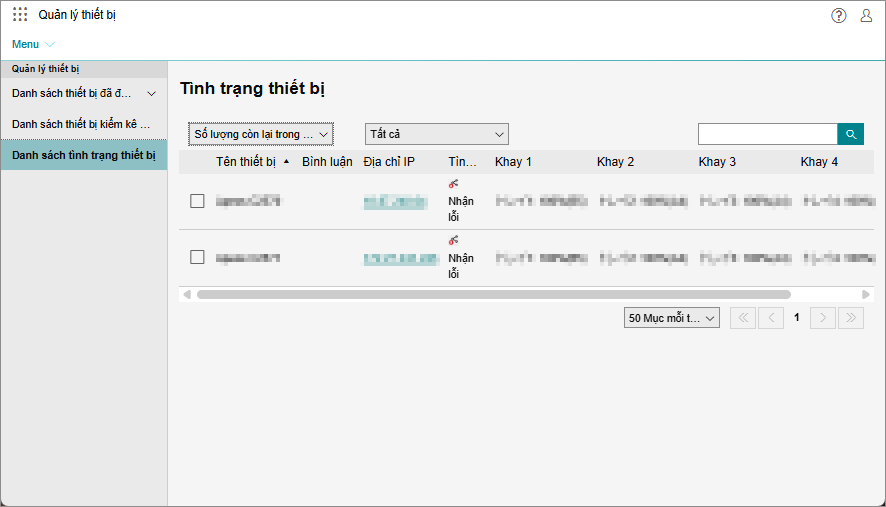Click the magnifier search button
The height and width of the screenshot is (507, 886).
point(850,134)
